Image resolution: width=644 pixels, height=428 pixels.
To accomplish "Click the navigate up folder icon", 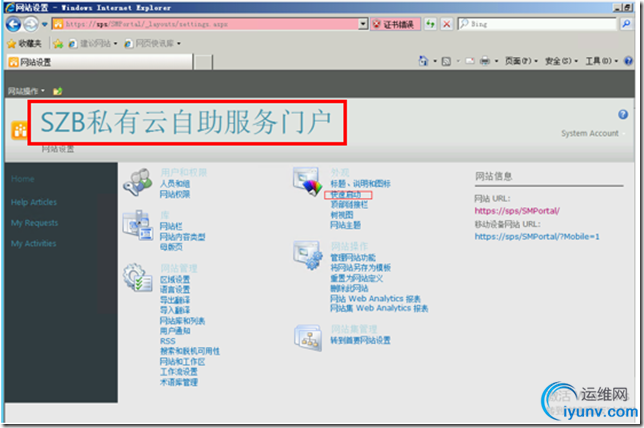I will click(x=58, y=91).
